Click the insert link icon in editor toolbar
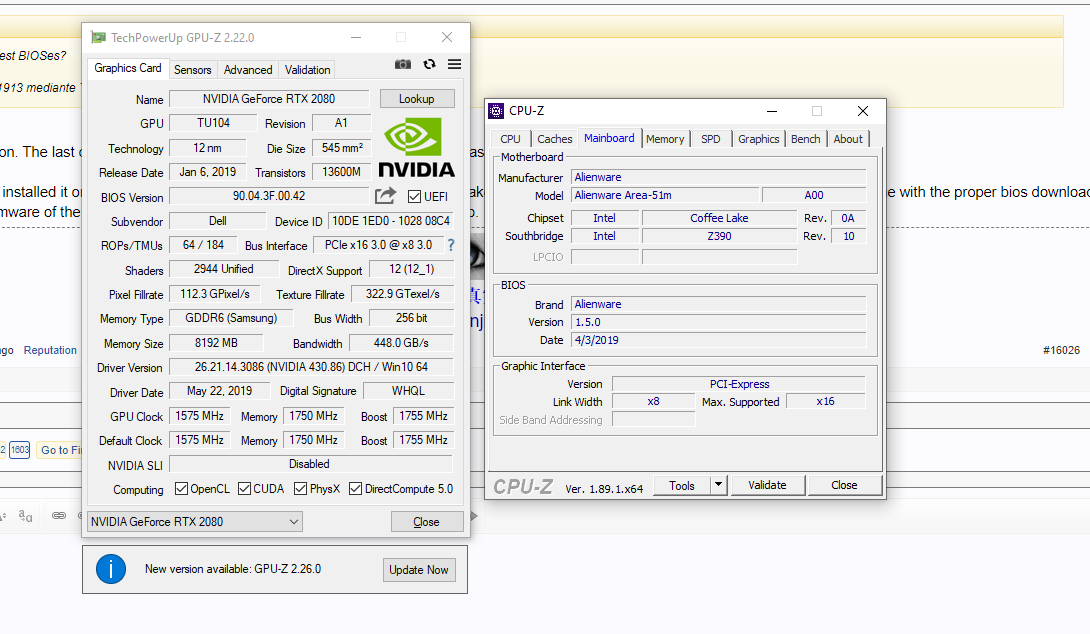The height and width of the screenshot is (634, 1090). [x=59, y=515]
